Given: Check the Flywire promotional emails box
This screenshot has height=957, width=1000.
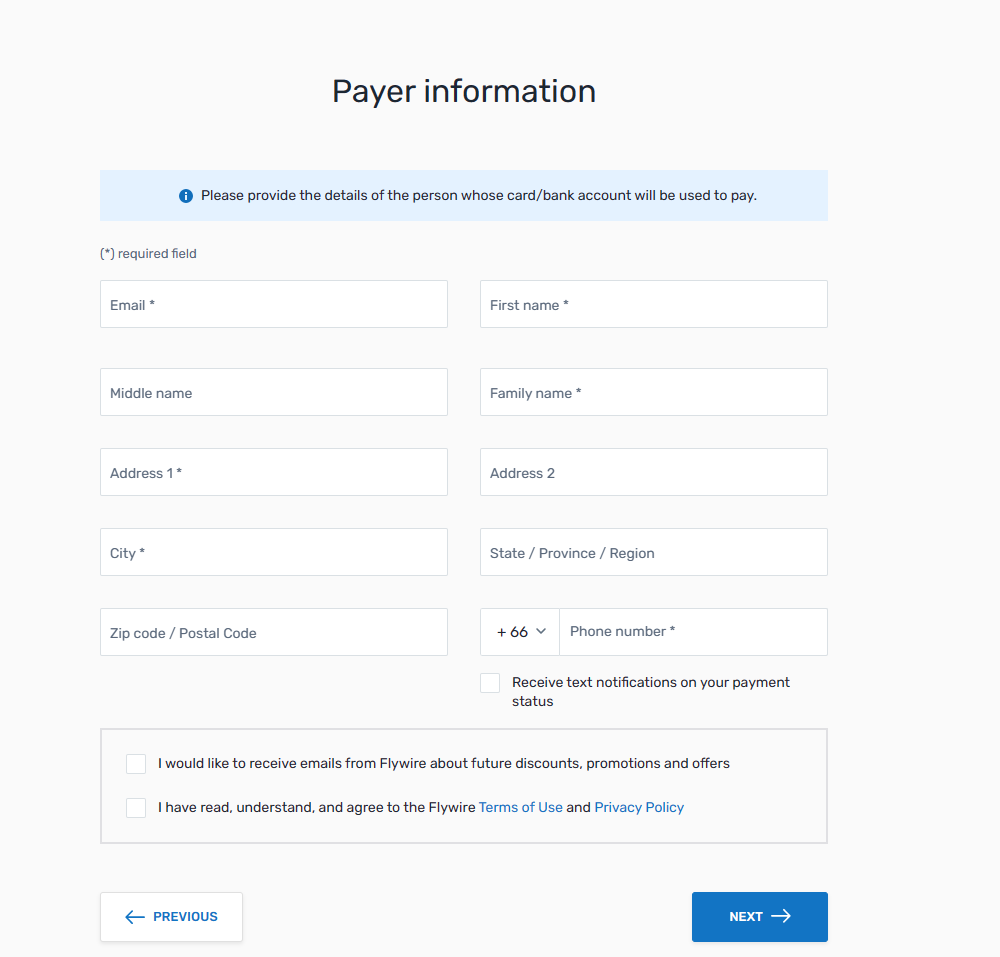Looking at the screenshot, I should coord(136,764).
